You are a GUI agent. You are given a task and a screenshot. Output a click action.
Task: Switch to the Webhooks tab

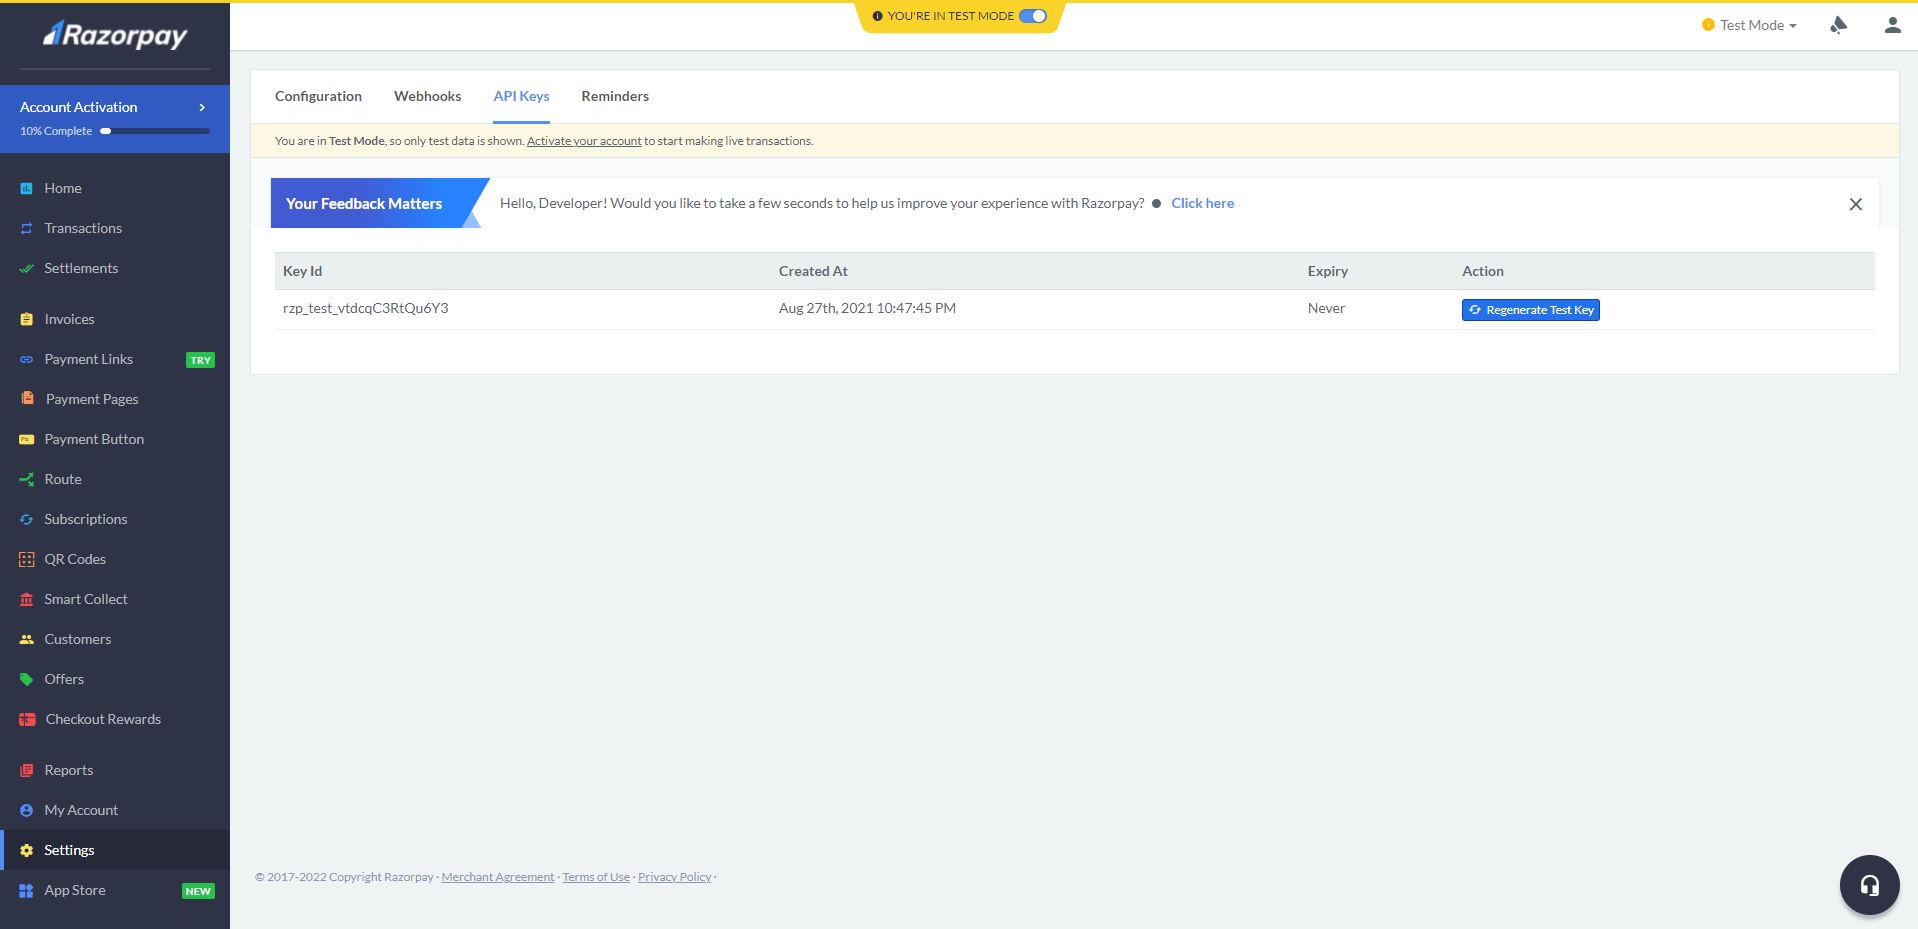pos(427,96)
